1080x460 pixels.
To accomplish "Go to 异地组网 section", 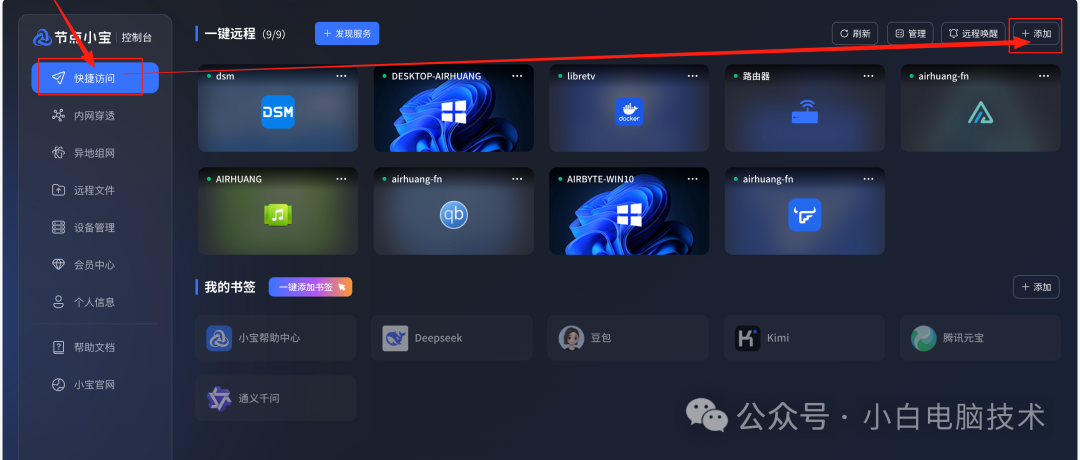I will tap(95, 153).
